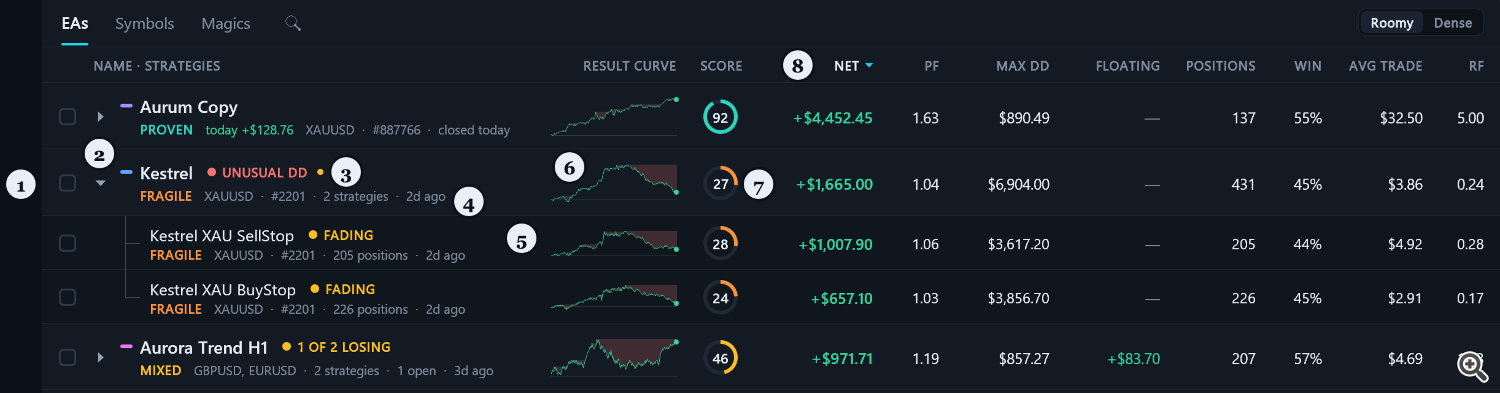Switch to the Symbols tab

click(145, 23)
